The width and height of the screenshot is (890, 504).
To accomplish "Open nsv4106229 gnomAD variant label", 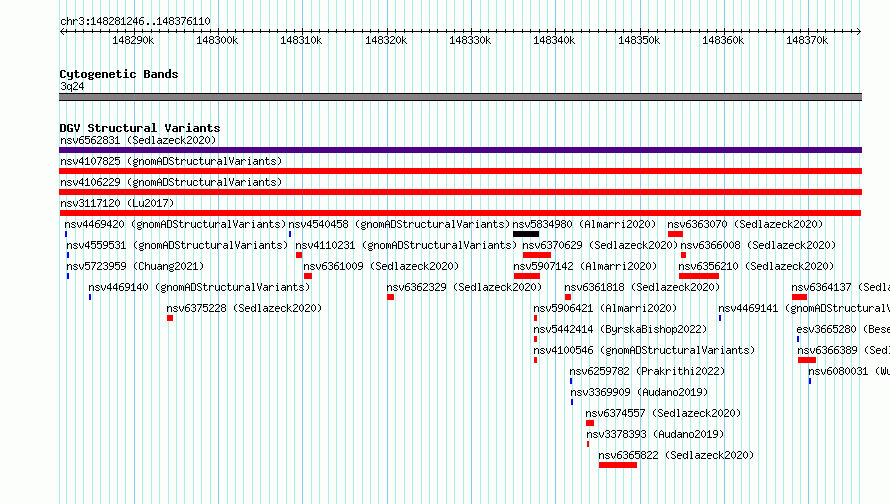I will 171,182.
